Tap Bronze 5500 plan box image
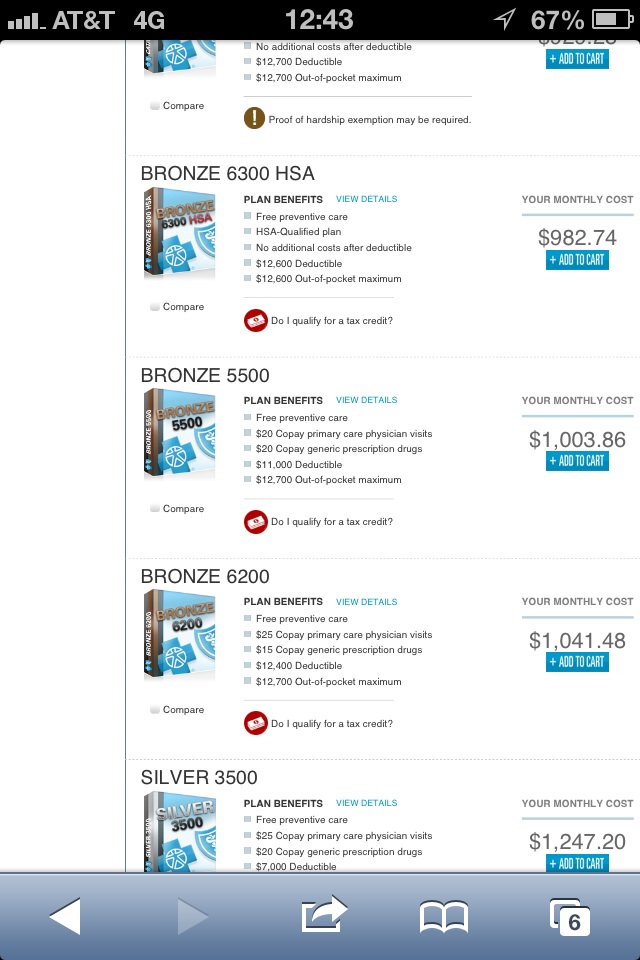The height and width of the screenshot is (960, 640). tap(180, 434)
